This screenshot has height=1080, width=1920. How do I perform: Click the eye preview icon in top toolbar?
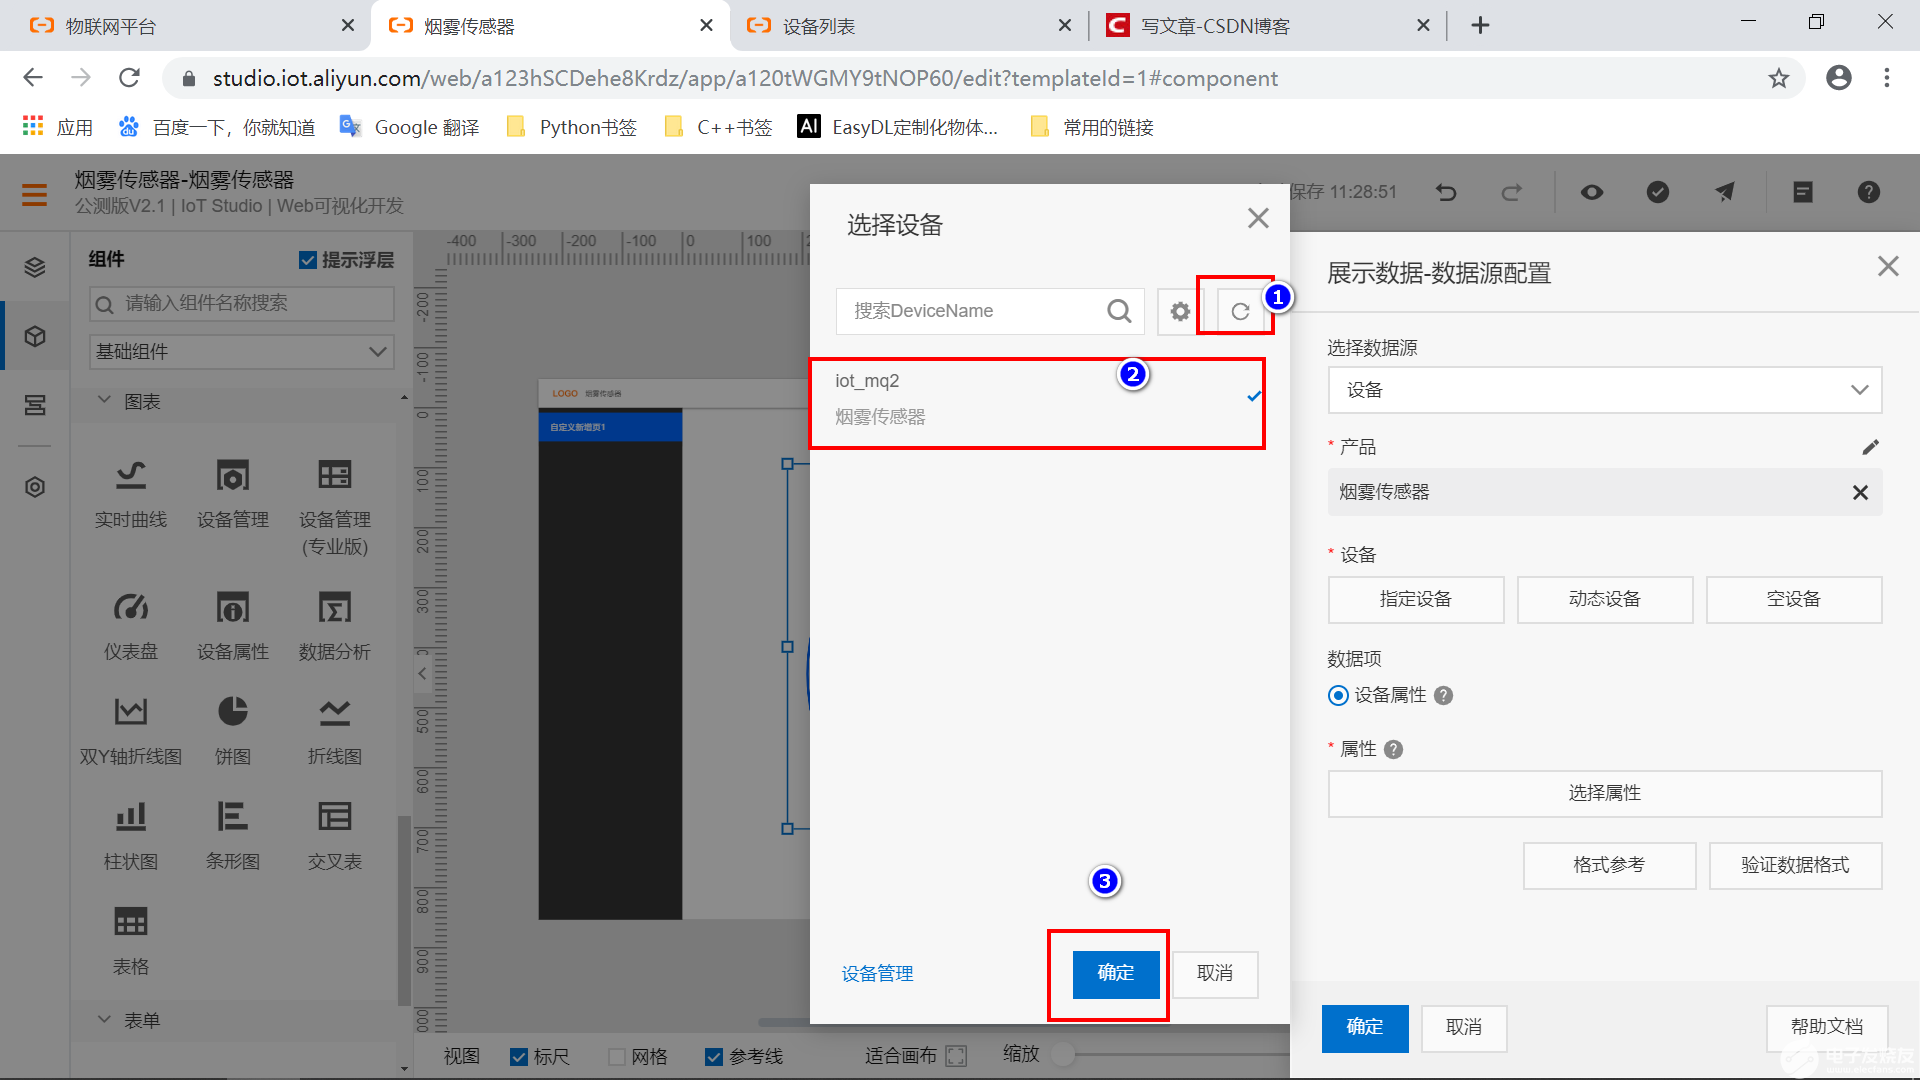(1592, 192)
